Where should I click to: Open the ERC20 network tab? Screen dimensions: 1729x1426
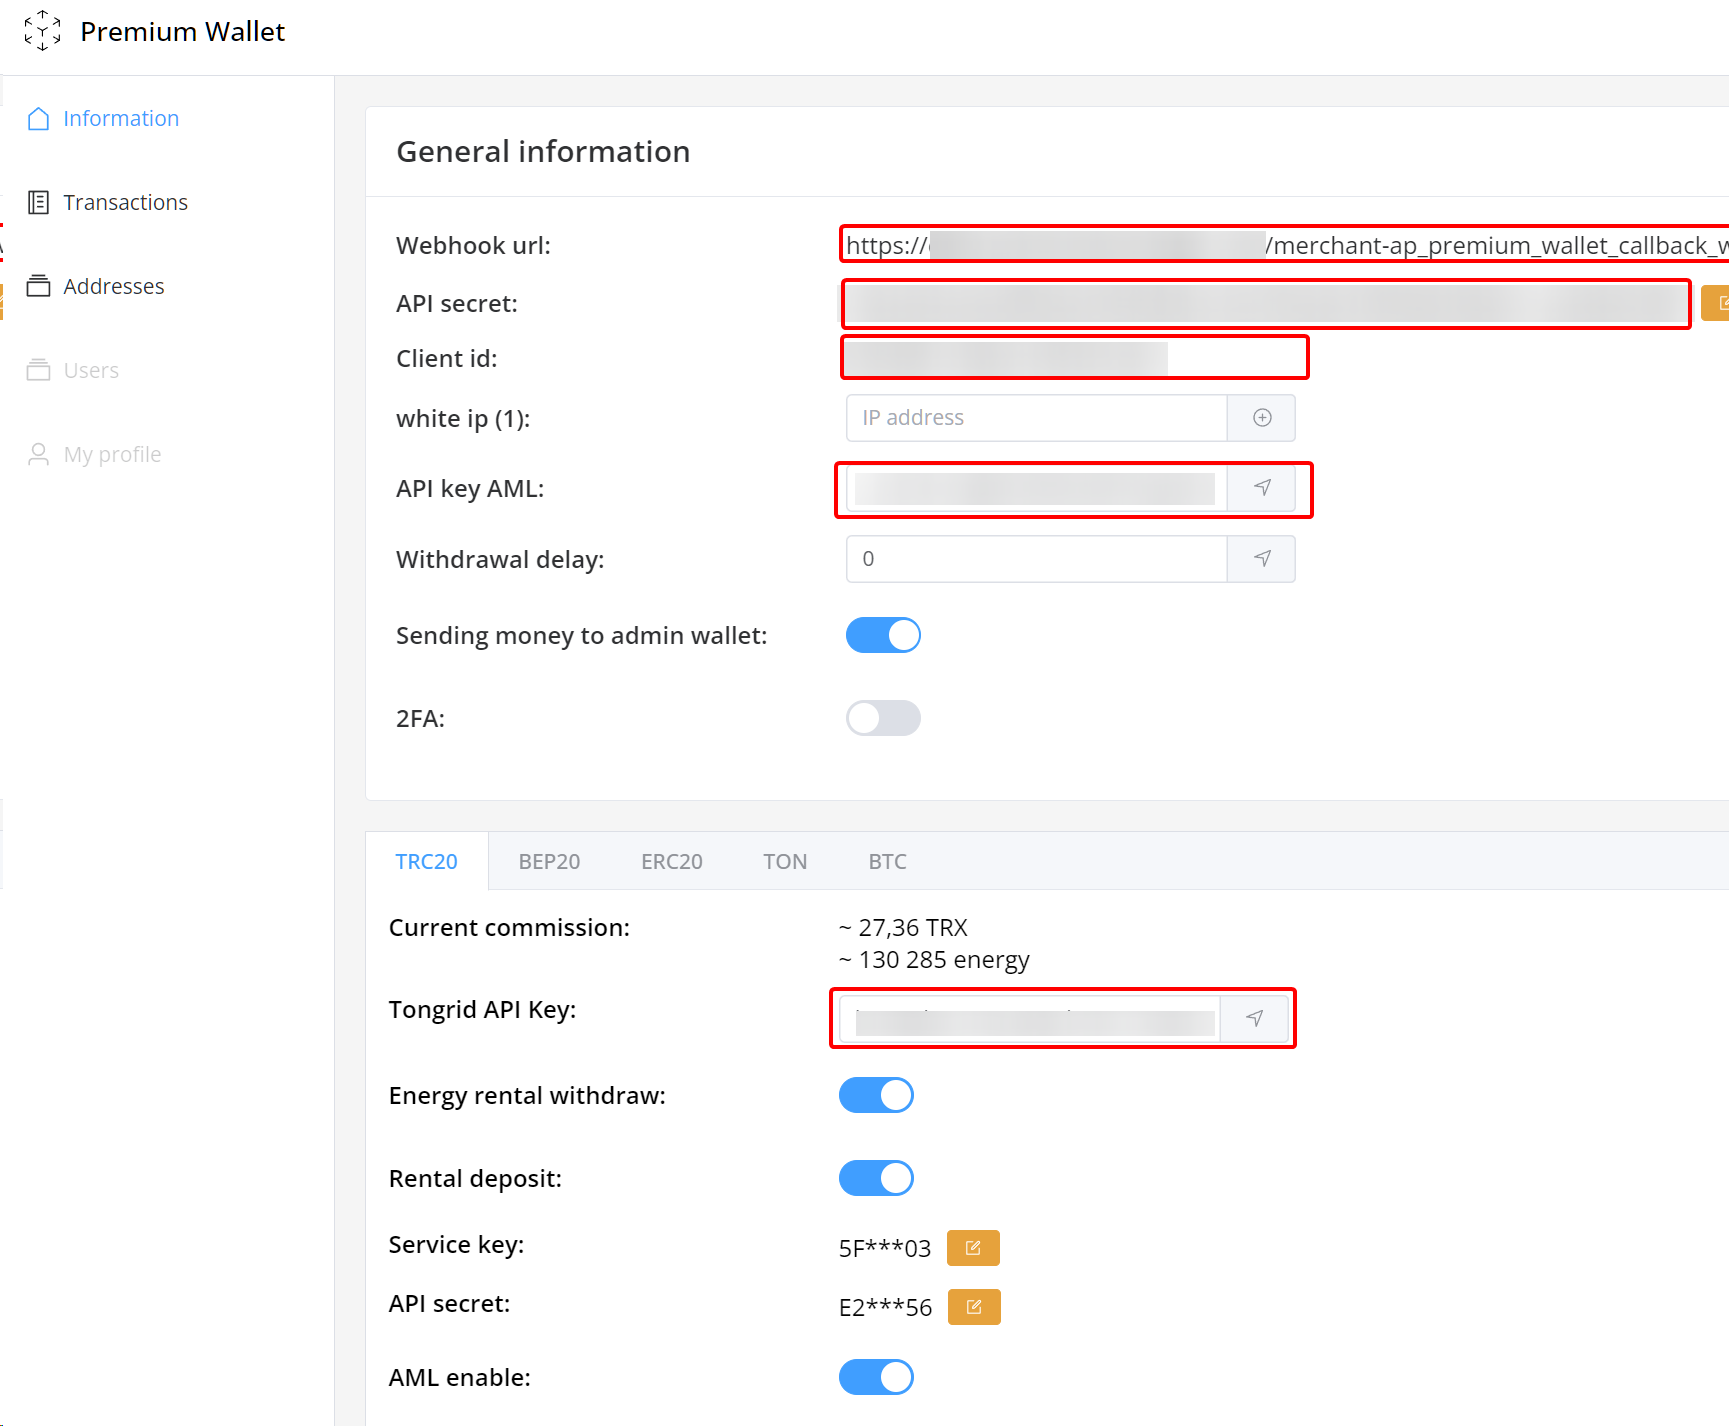pos(671,861)
